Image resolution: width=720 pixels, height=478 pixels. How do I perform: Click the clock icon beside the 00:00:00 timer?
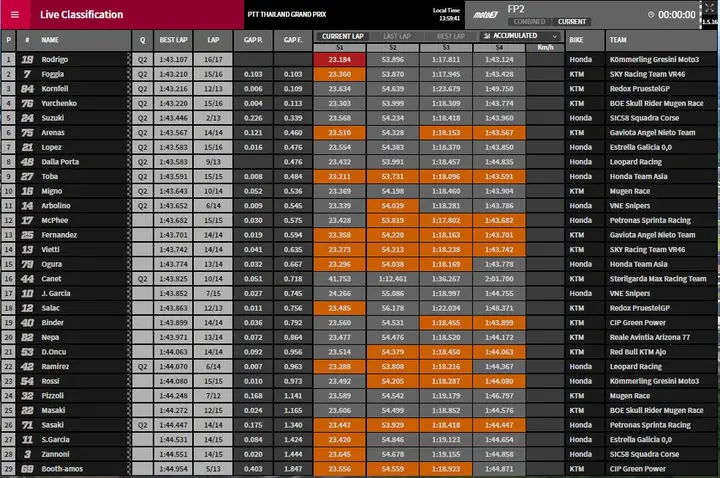point(651,15)
